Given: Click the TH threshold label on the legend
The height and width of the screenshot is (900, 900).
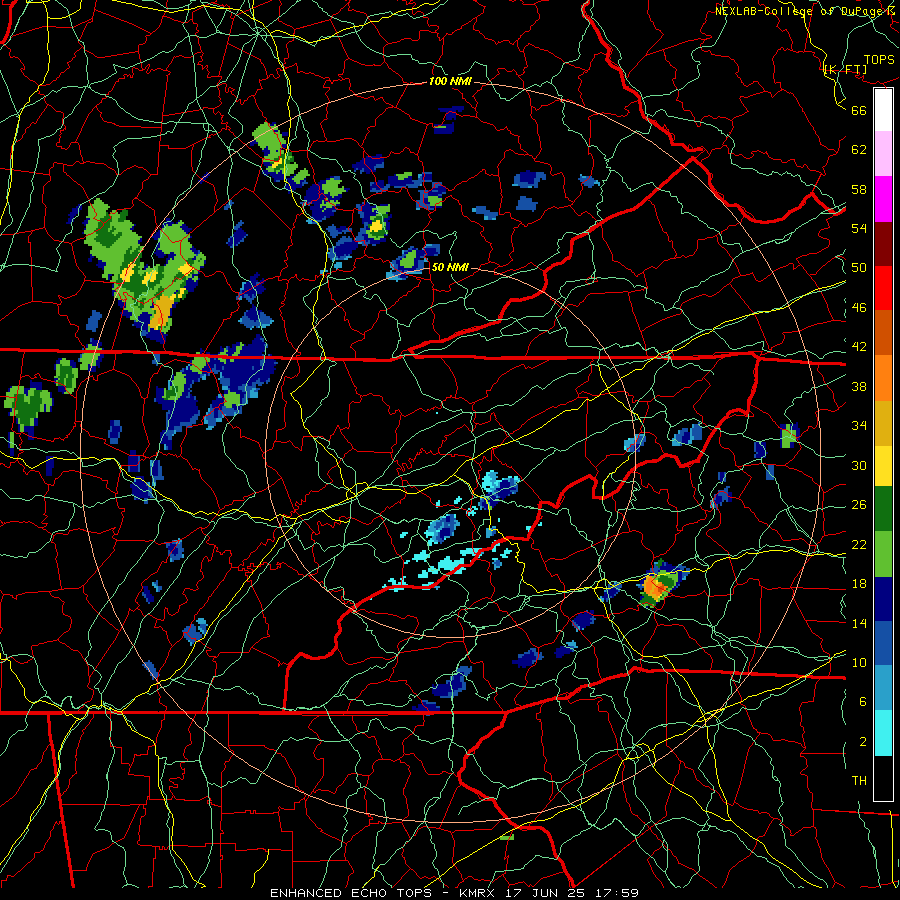Looking at the screenshot, I should (859, 781).
